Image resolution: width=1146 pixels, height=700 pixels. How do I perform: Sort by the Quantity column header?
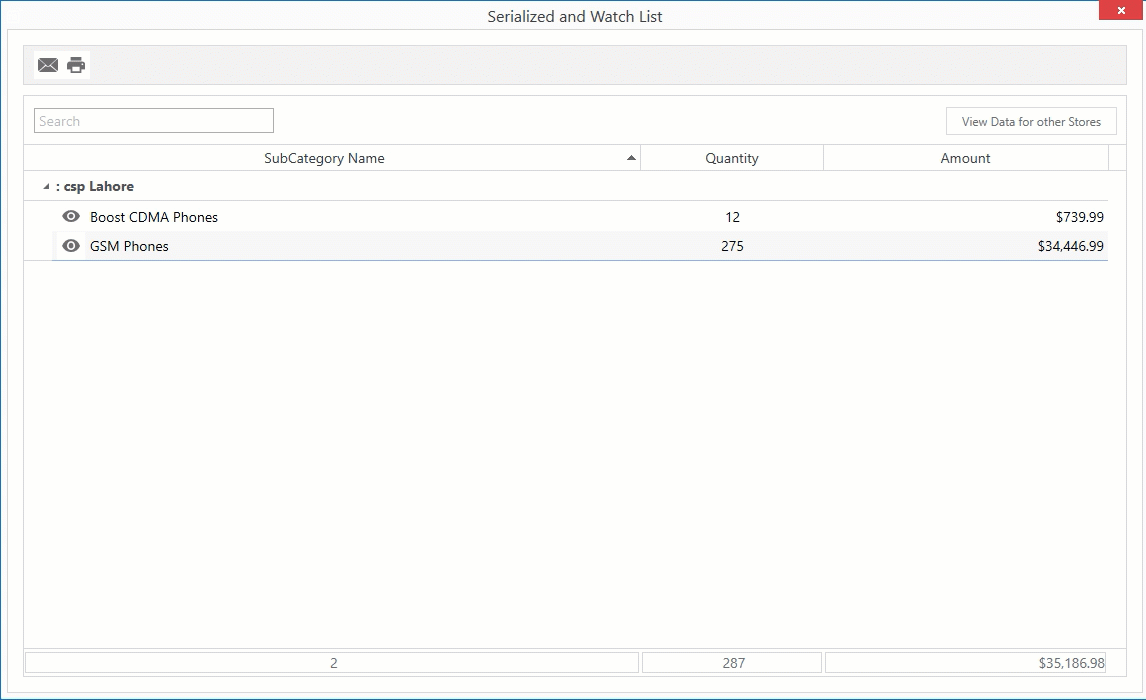[731, 157]
